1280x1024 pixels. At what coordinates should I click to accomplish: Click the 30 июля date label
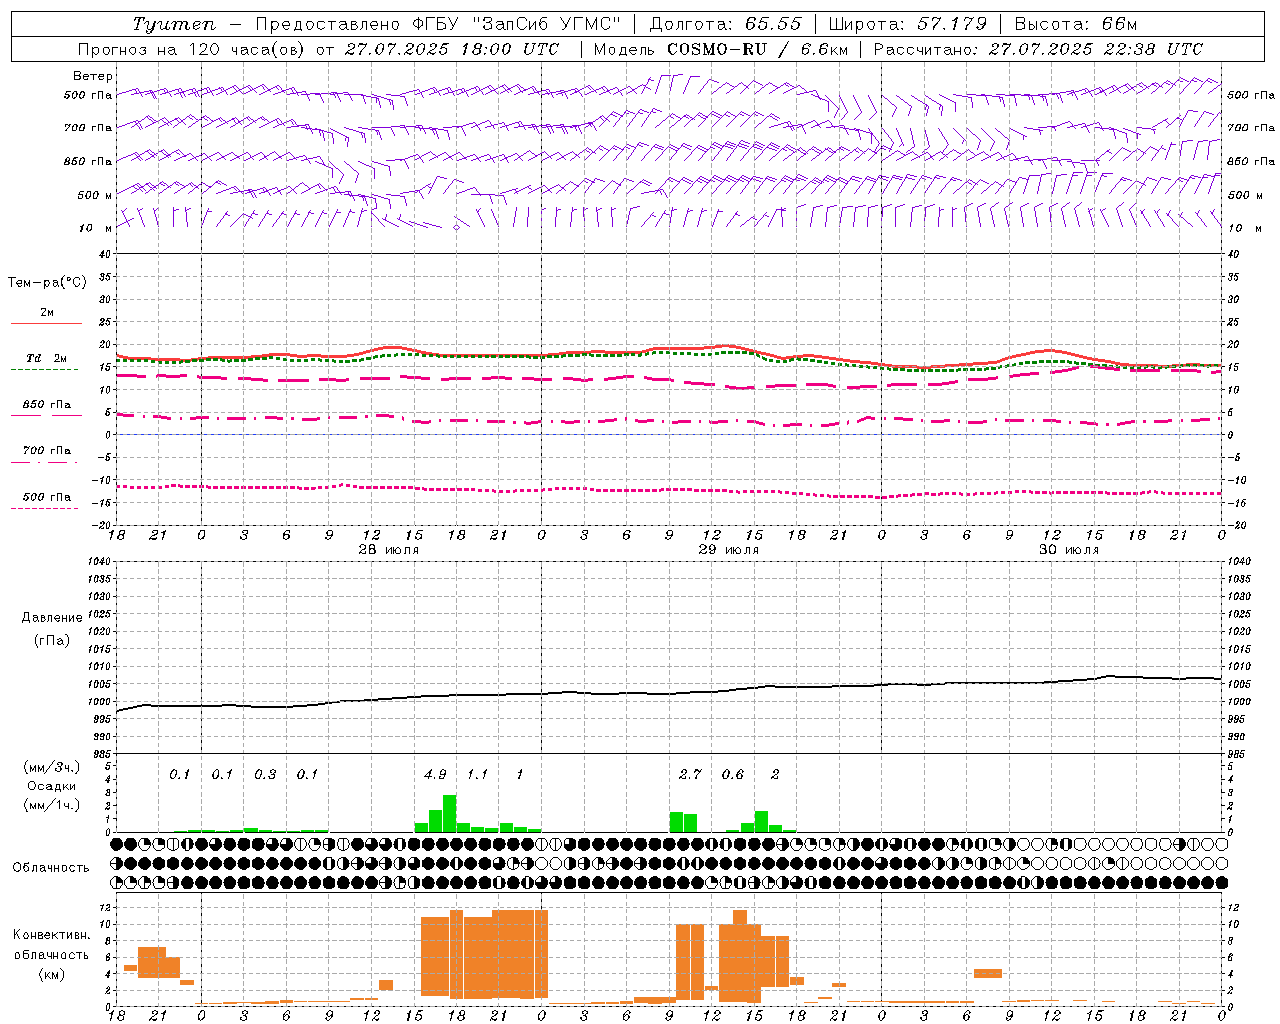pos(1068,550)
